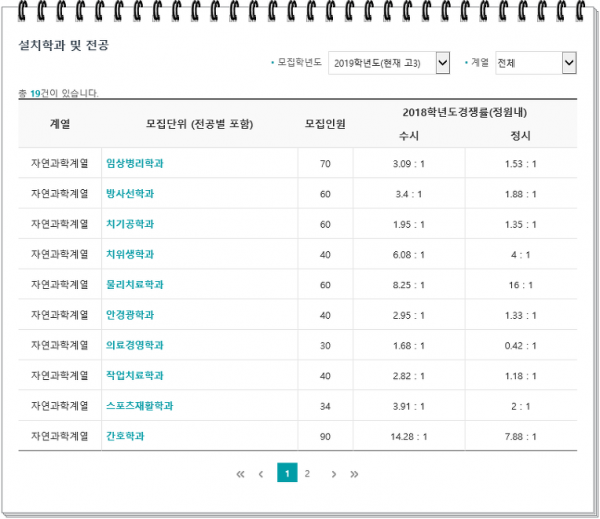
Task: Click 스포츠재활학과 모집인원 value 34
Action: (x=325, y=406)
